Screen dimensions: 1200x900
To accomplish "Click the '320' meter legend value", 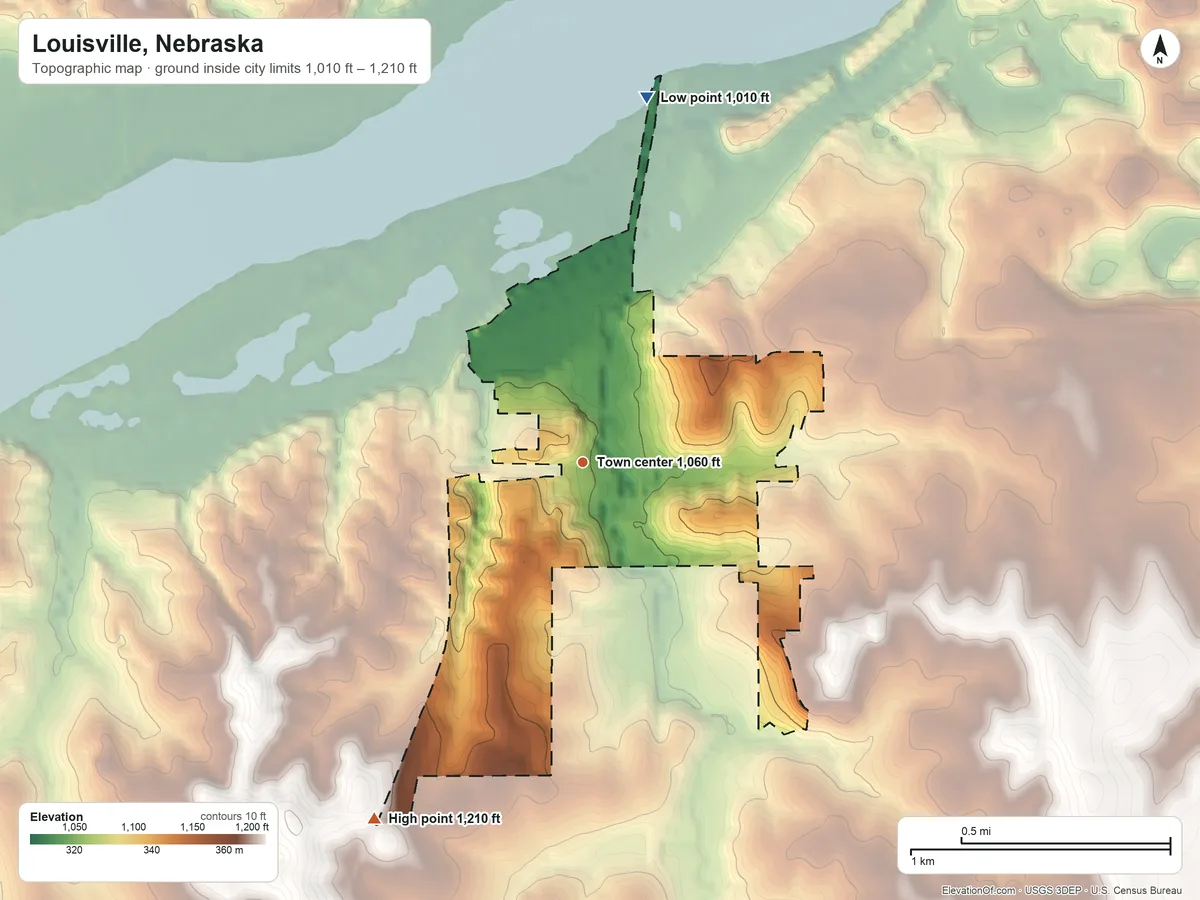I will [74, 851].
